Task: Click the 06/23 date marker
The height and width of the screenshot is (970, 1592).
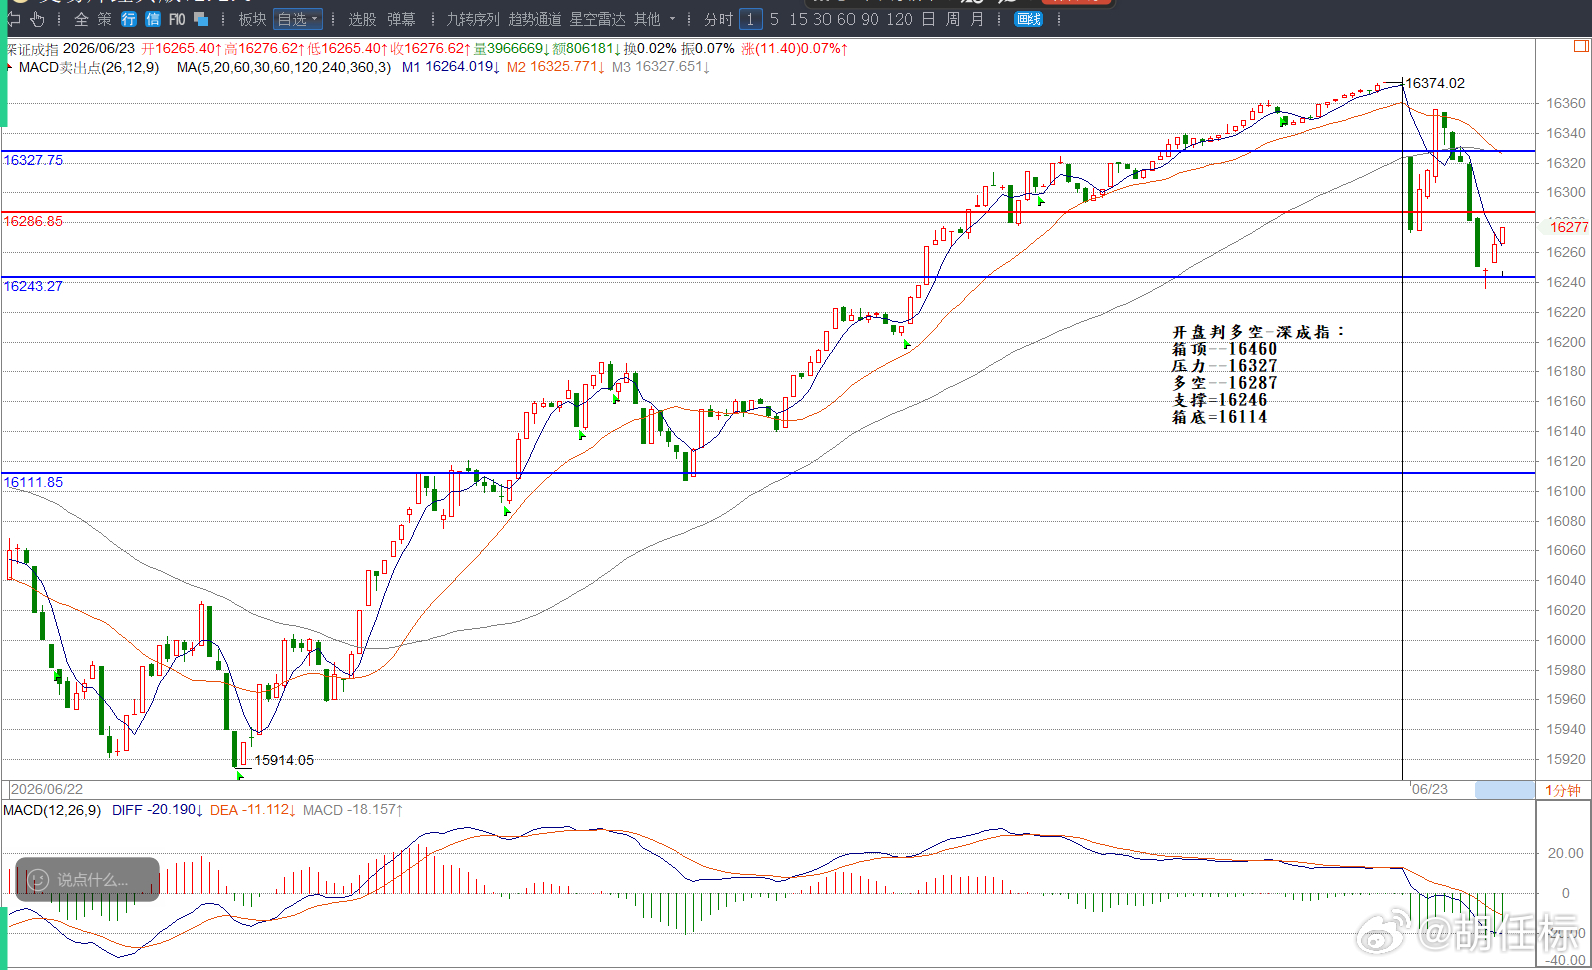Action: tap(1429, 789)
